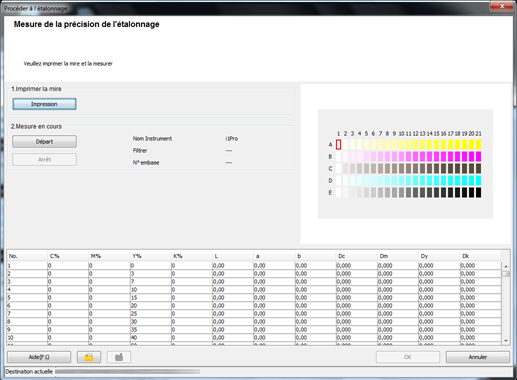
Task: Select the full magenta patch B21
Action: (x=478, y=156)
